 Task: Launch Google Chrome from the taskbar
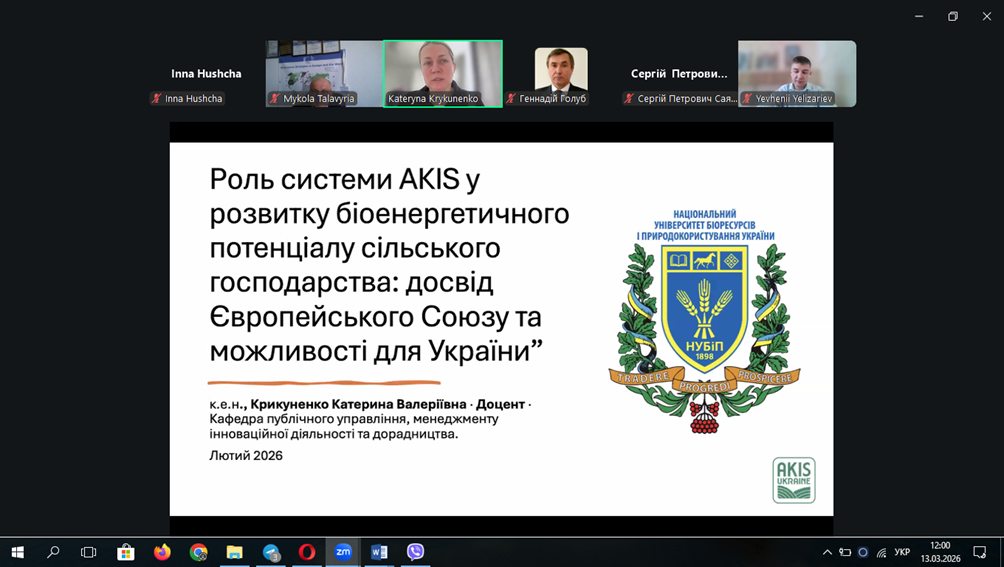click(198, 552)
